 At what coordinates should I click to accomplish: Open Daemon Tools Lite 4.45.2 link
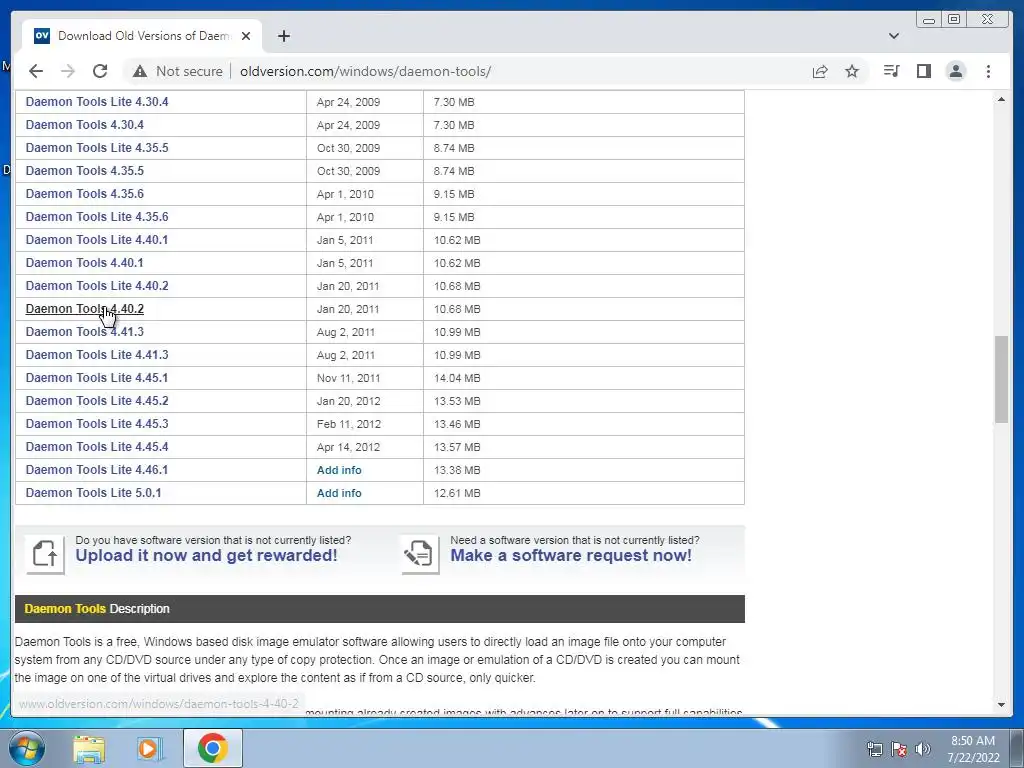coord(97,400)
